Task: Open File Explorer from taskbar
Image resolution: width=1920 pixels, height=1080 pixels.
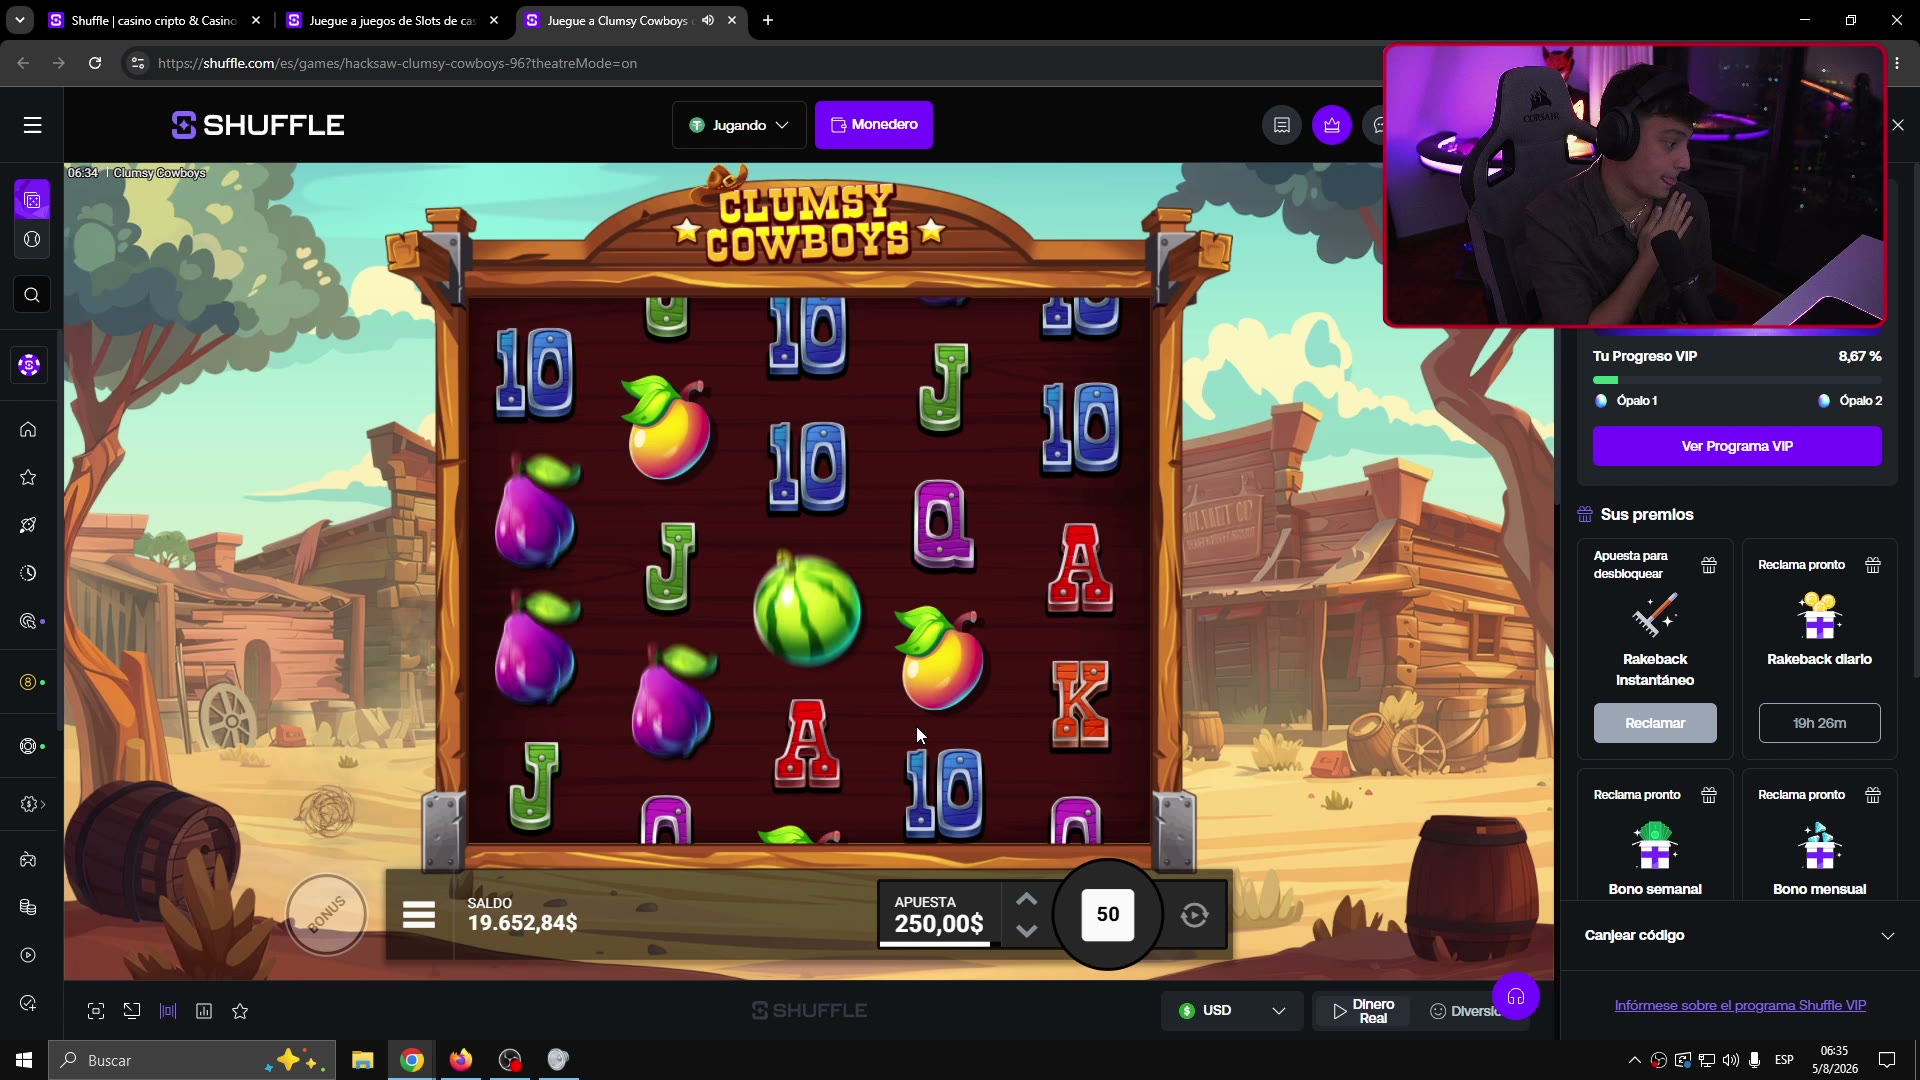Action: point(362,1060)
